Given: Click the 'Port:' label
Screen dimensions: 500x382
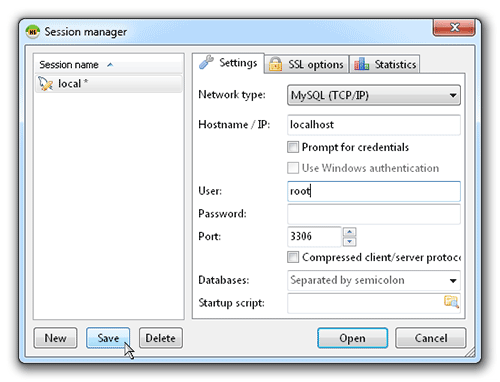Looking at the screenshot, I should [210, 236].
